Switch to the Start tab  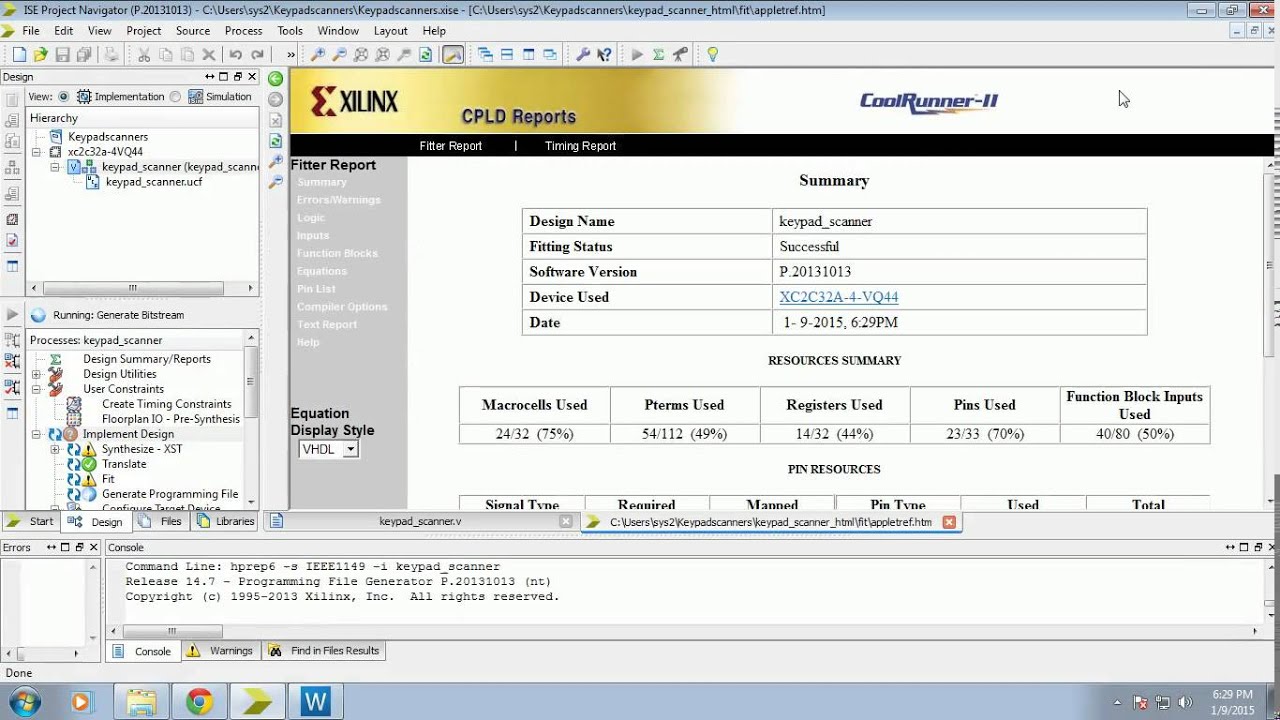[x=31, y=521]
